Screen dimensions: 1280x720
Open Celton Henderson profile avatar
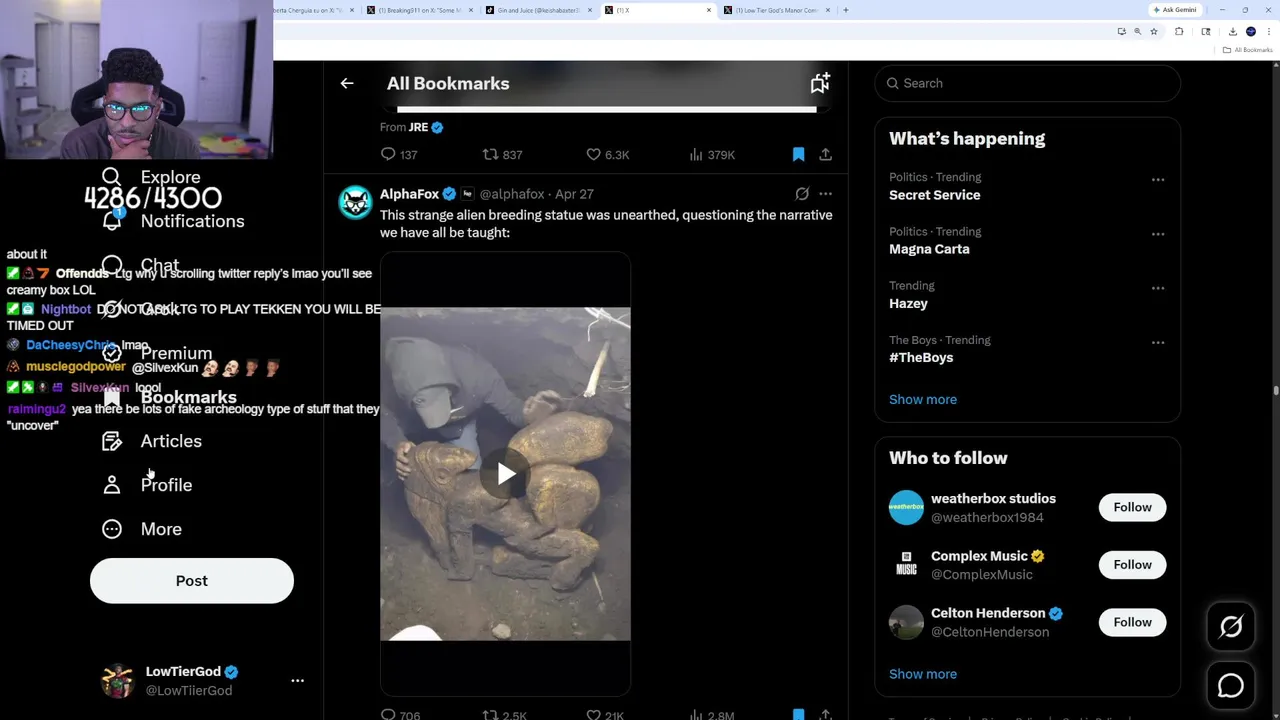pos(906,622)
